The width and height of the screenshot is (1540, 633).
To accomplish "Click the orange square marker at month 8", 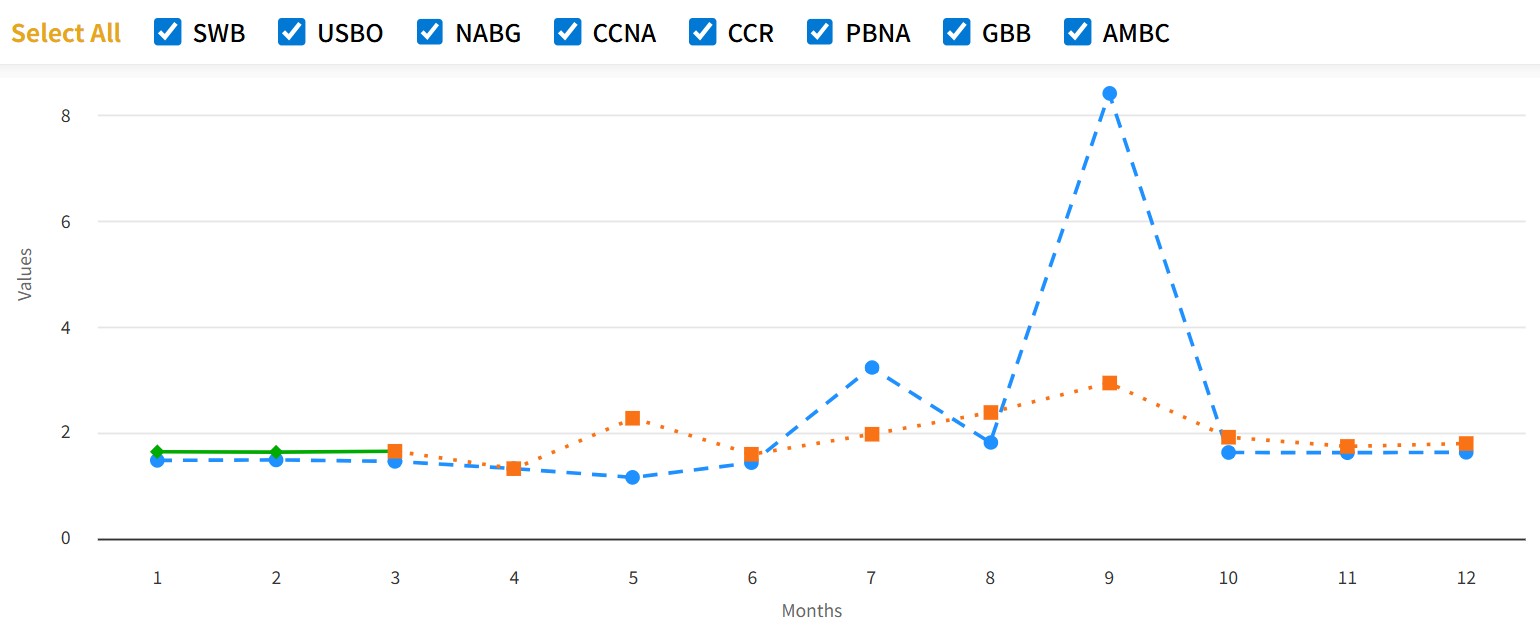I will pyautogui.click(x=990, y=412).
